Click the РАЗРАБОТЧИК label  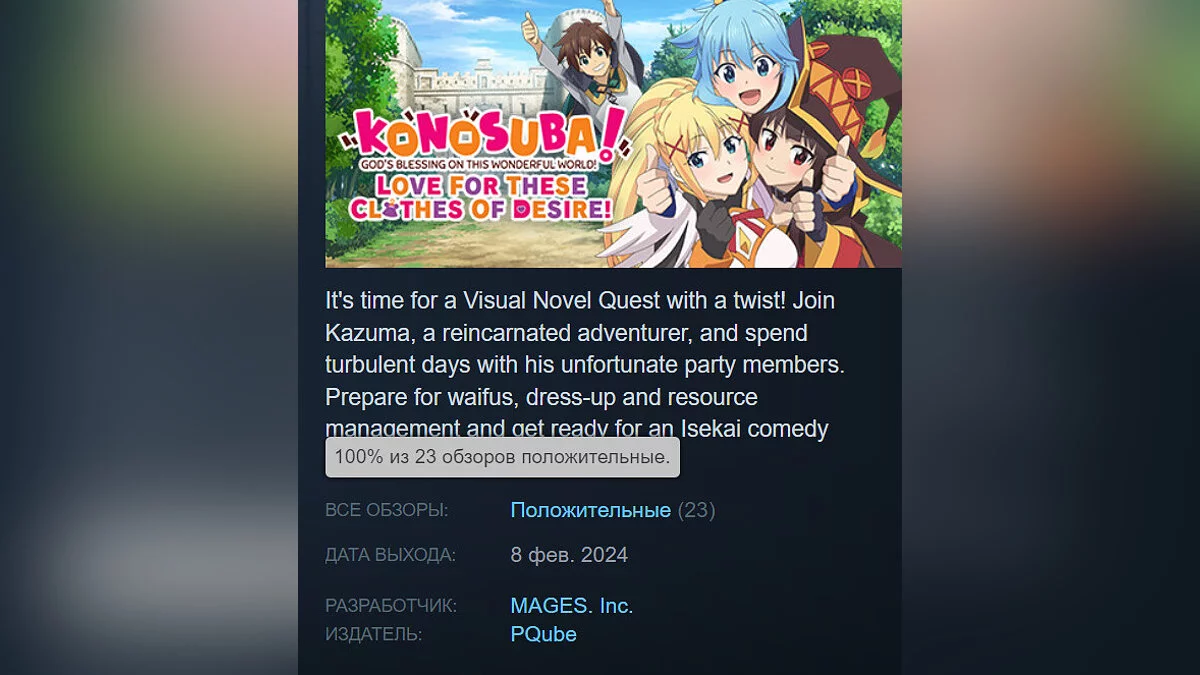point(391,606)
